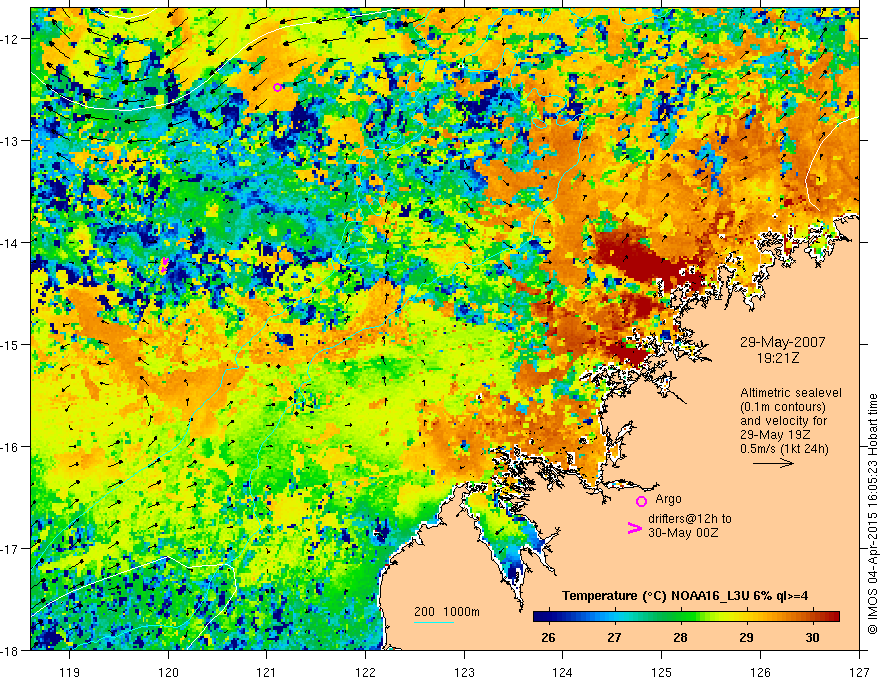Click the colour bar label '30'
Image resolution: width=880 pixels, height=680 pixels.
[x=812, y=637]
